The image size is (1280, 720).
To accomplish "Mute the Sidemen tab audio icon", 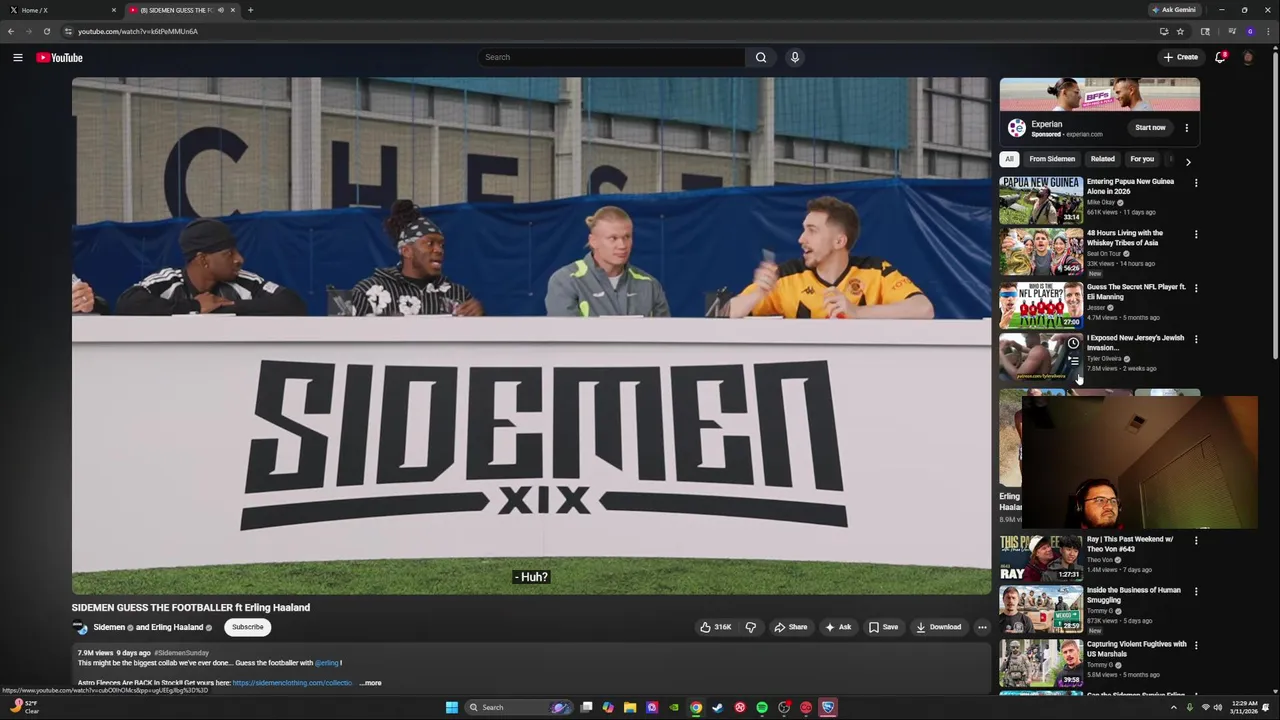I will [x=220, y=10].
